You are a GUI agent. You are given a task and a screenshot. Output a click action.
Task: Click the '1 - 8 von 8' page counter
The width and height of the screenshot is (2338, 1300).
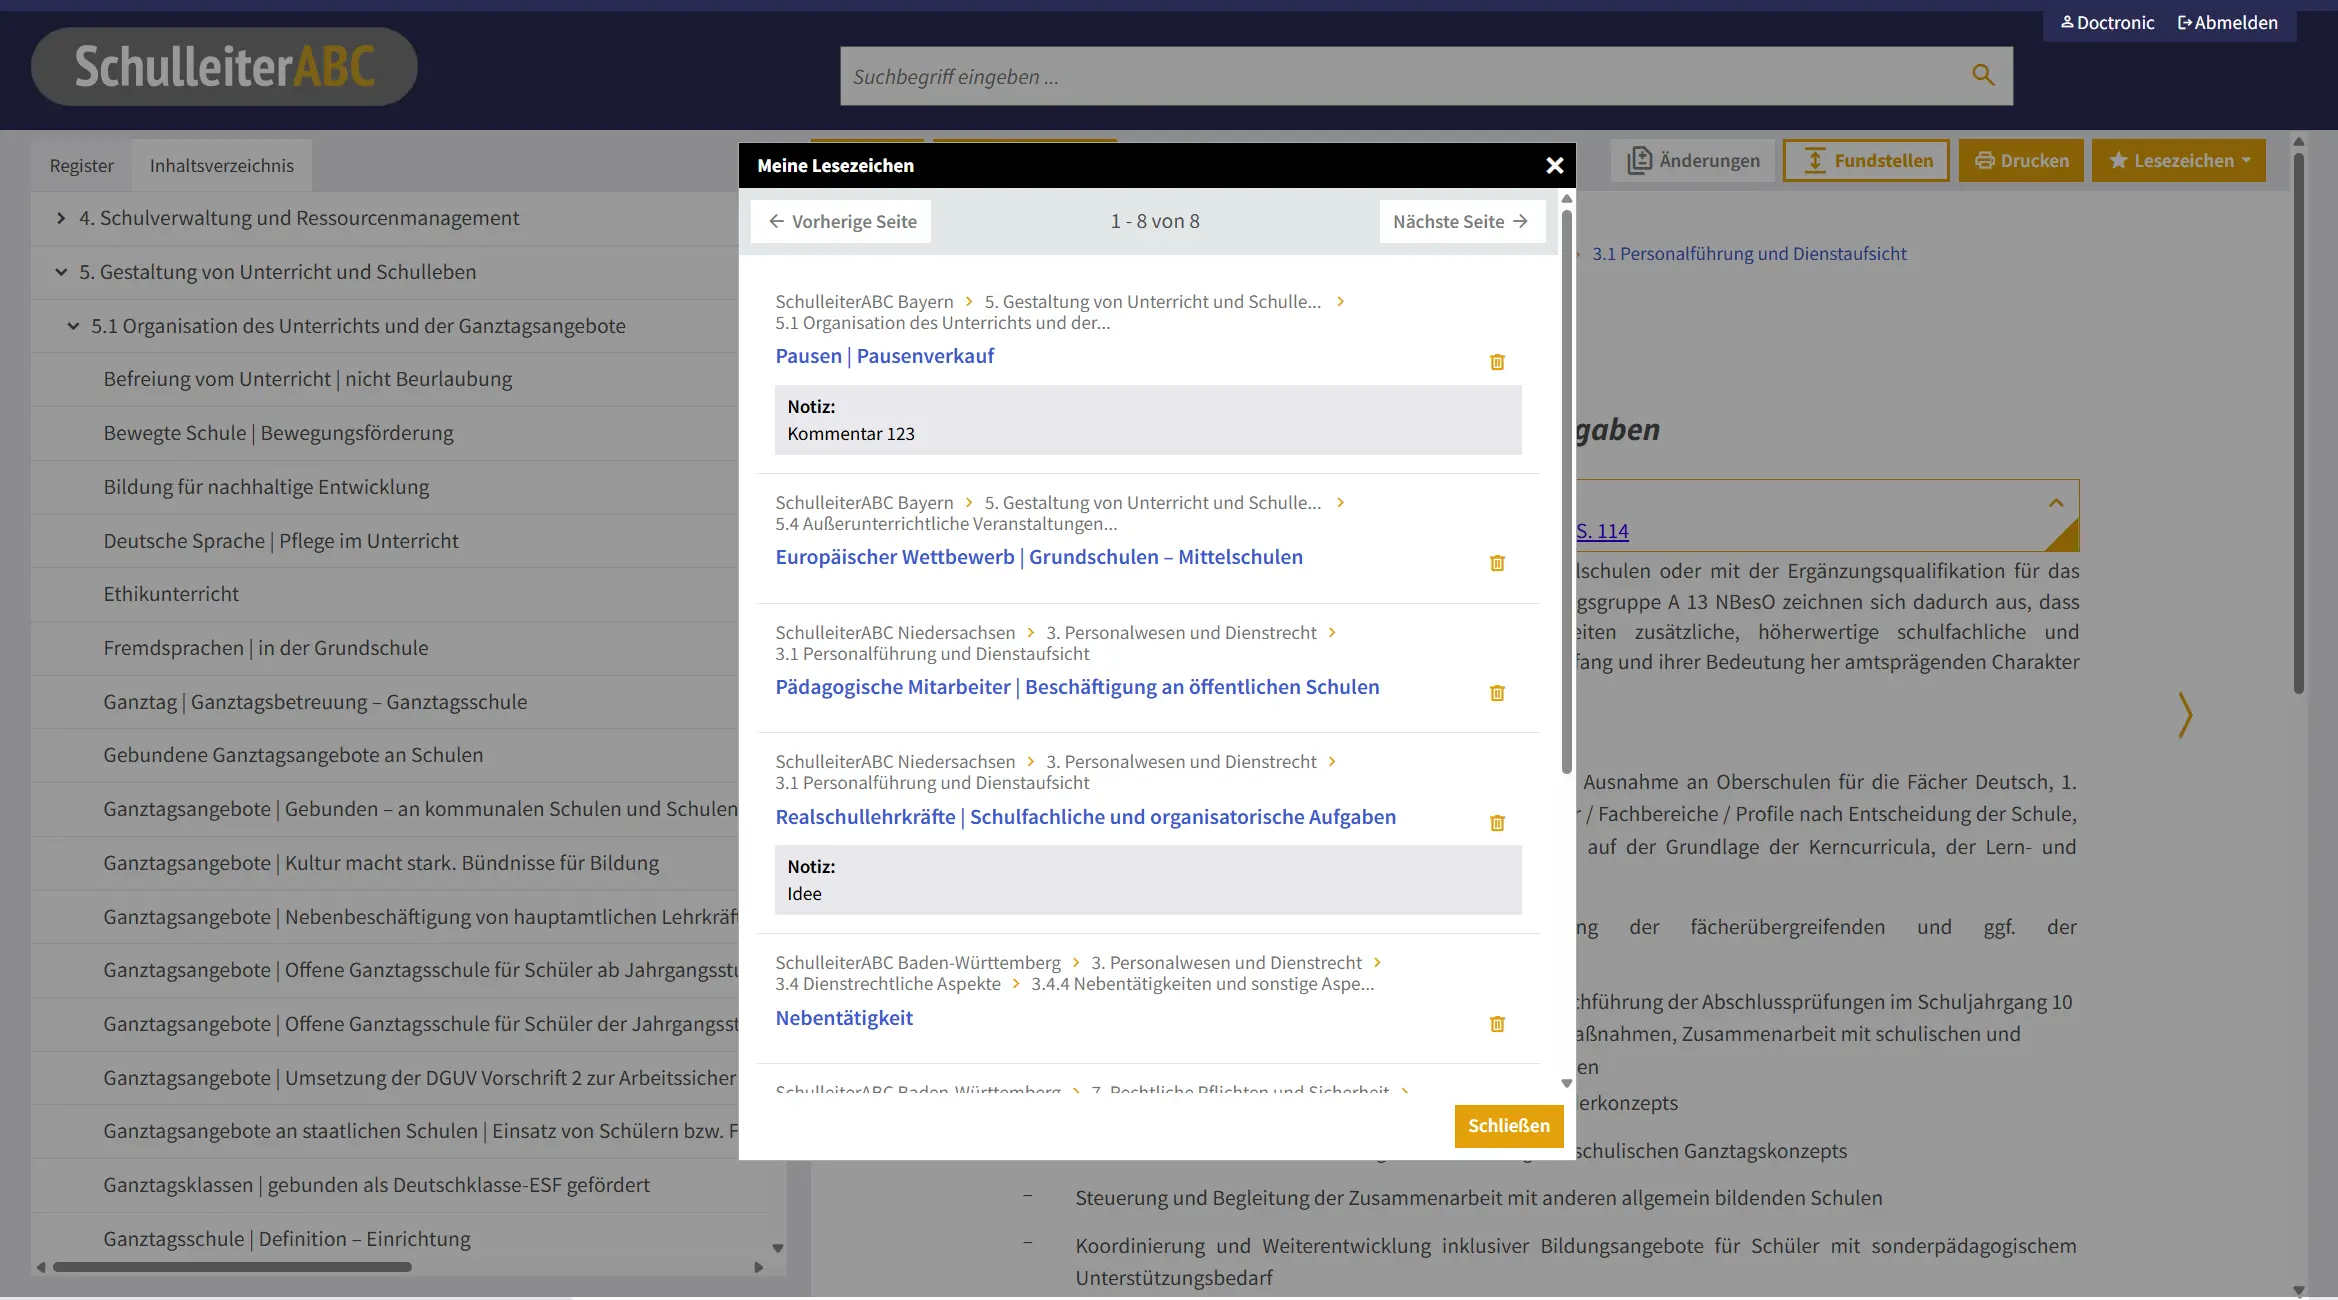[x=1155, y=222]
